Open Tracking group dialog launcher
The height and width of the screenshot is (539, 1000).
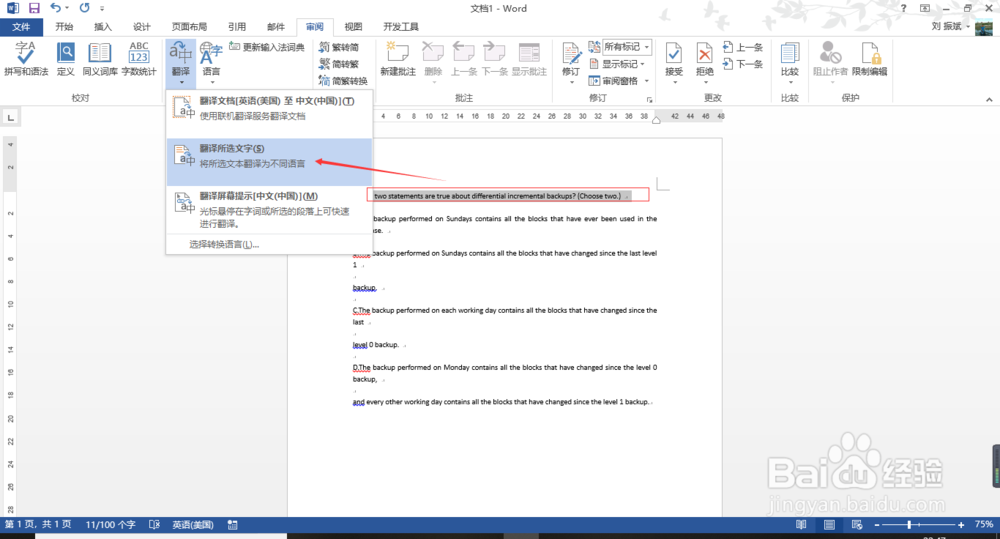[650, 100]
